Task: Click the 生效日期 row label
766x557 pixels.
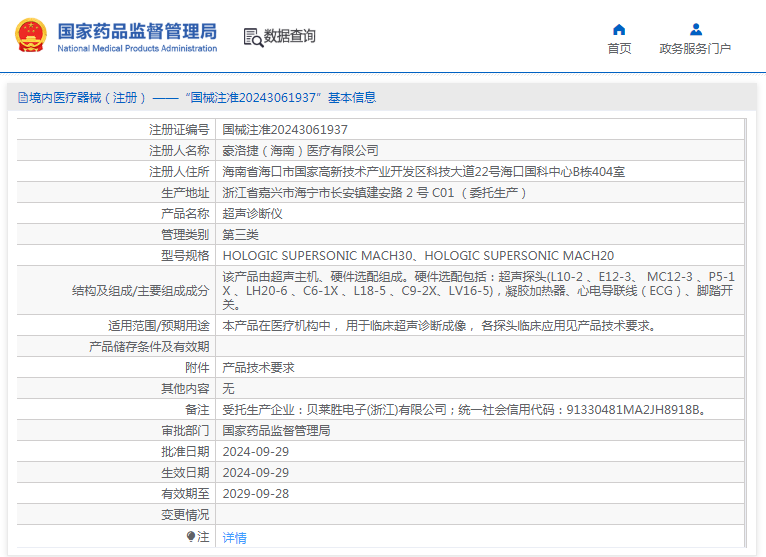Action: tap(185, 472)
